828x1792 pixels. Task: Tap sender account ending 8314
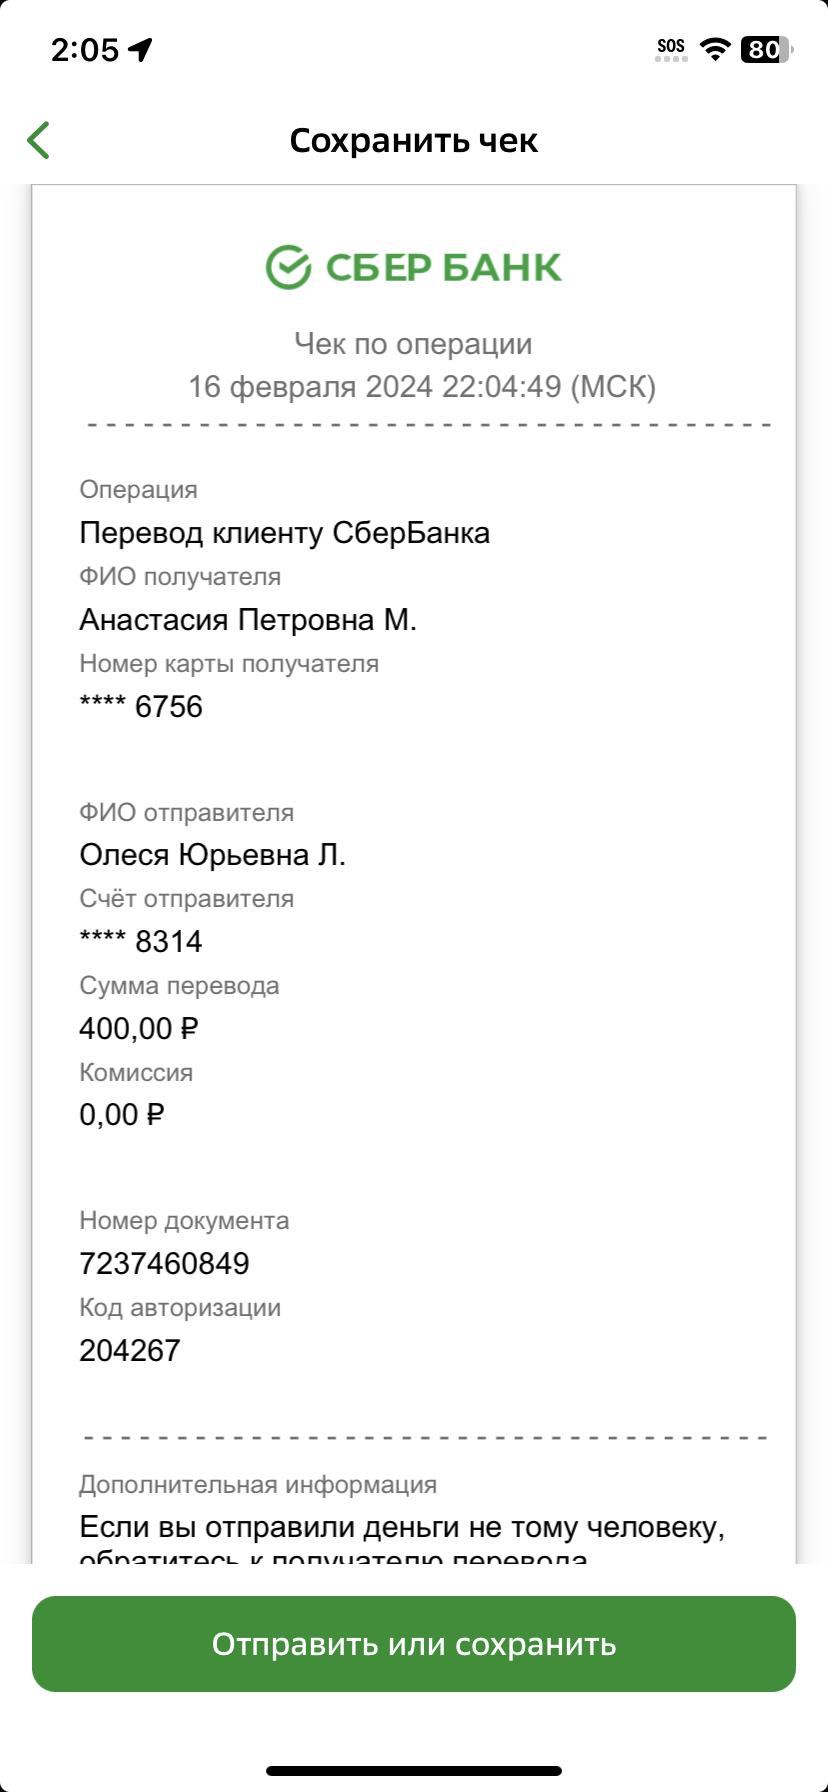click(141, 941)
